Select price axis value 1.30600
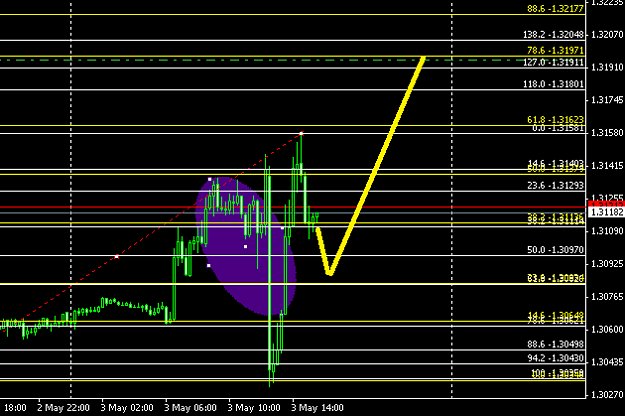Screen dimensions: 625x417 coord(607,329)
